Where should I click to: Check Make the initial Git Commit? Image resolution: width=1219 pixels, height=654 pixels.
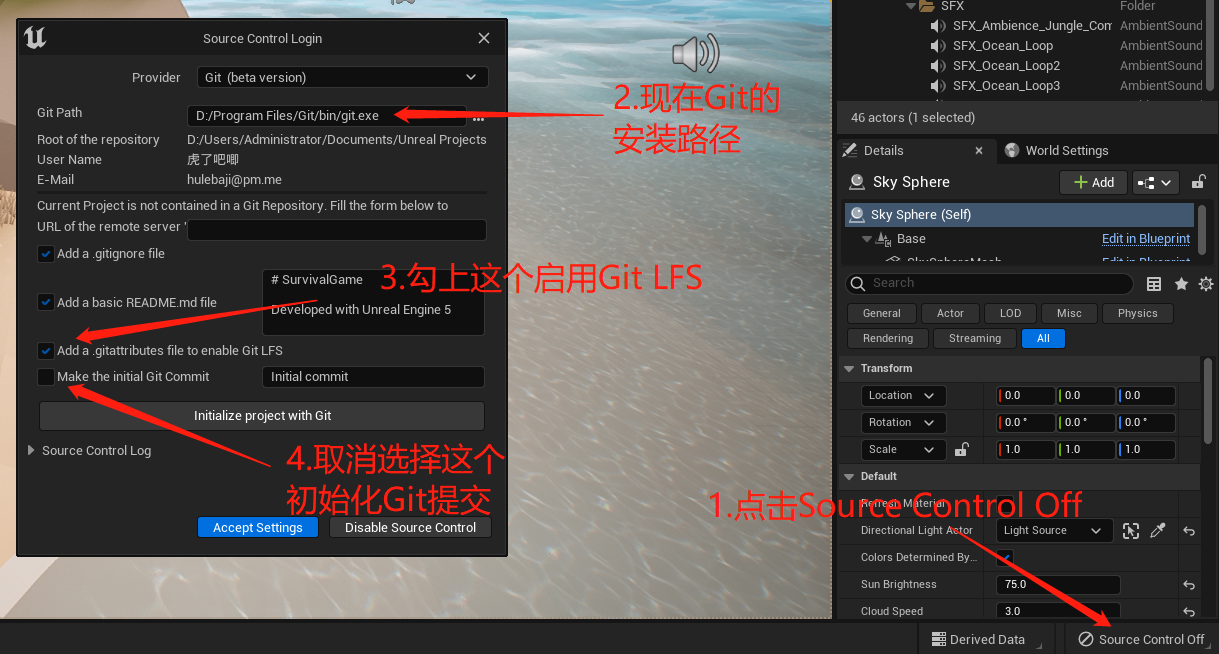46,377
